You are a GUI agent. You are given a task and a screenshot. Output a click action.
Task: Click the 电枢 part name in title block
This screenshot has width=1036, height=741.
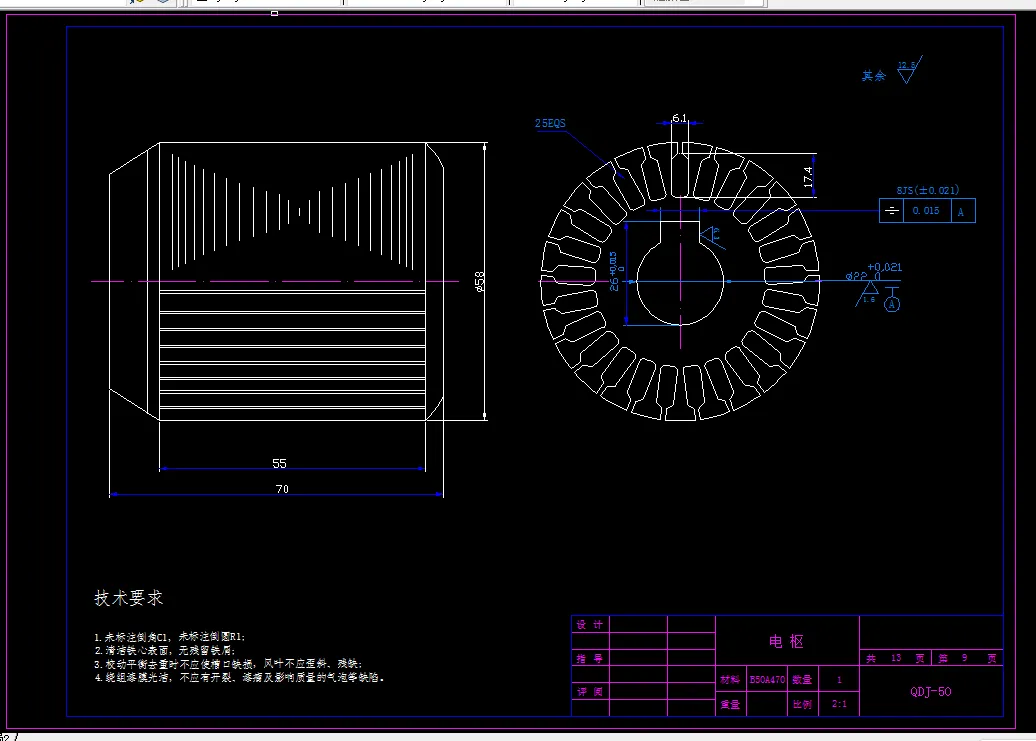pyautogui.click(x=786, y=641)
